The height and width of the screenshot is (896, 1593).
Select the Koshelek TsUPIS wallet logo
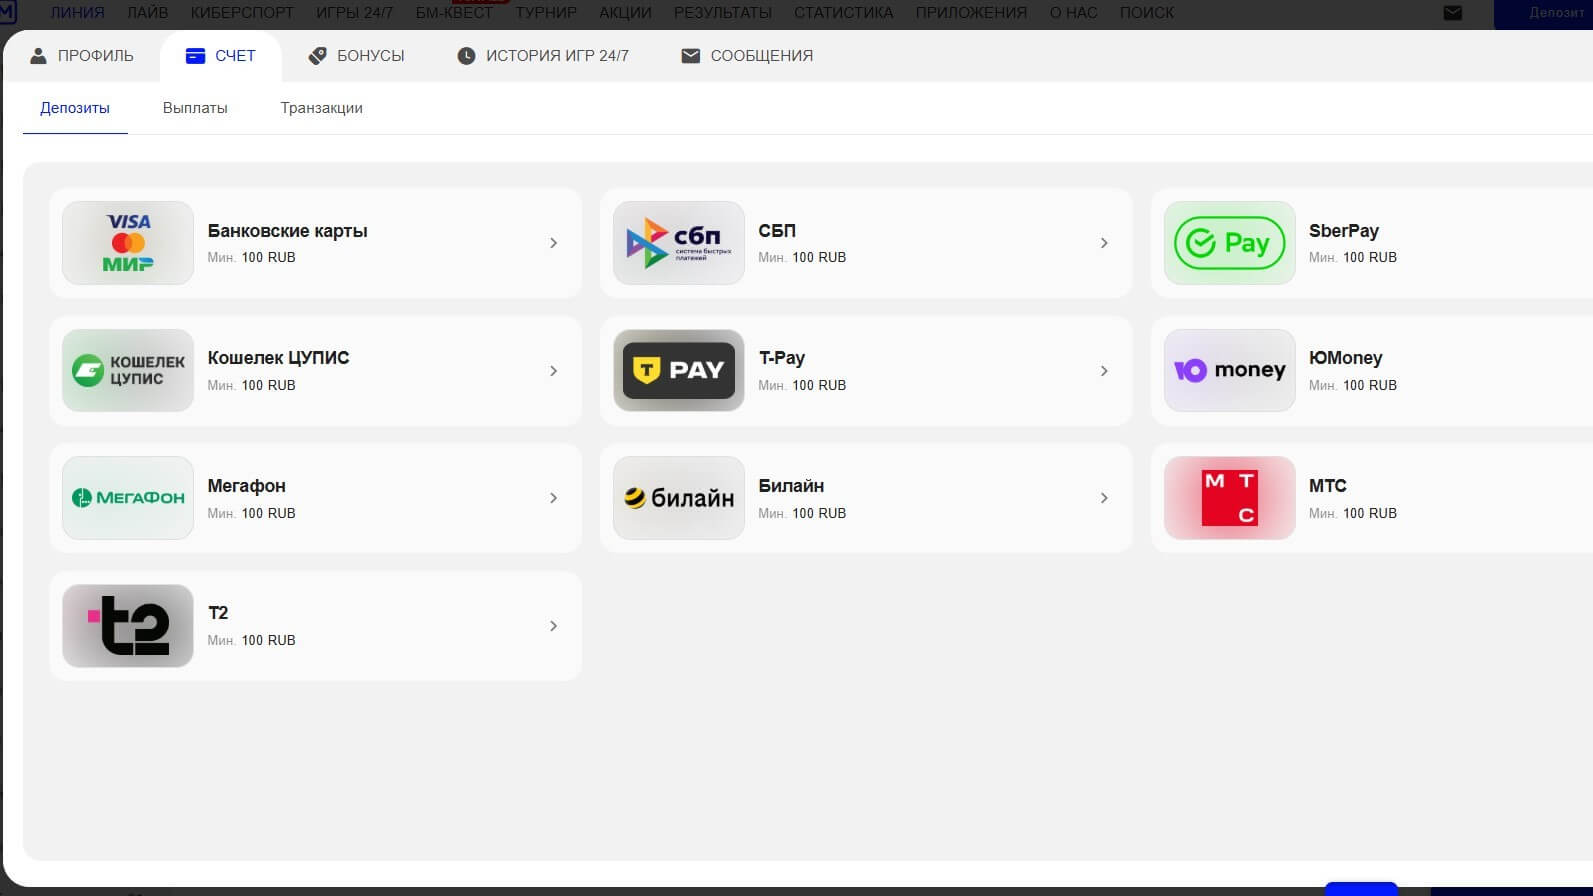tap(128, 371)
